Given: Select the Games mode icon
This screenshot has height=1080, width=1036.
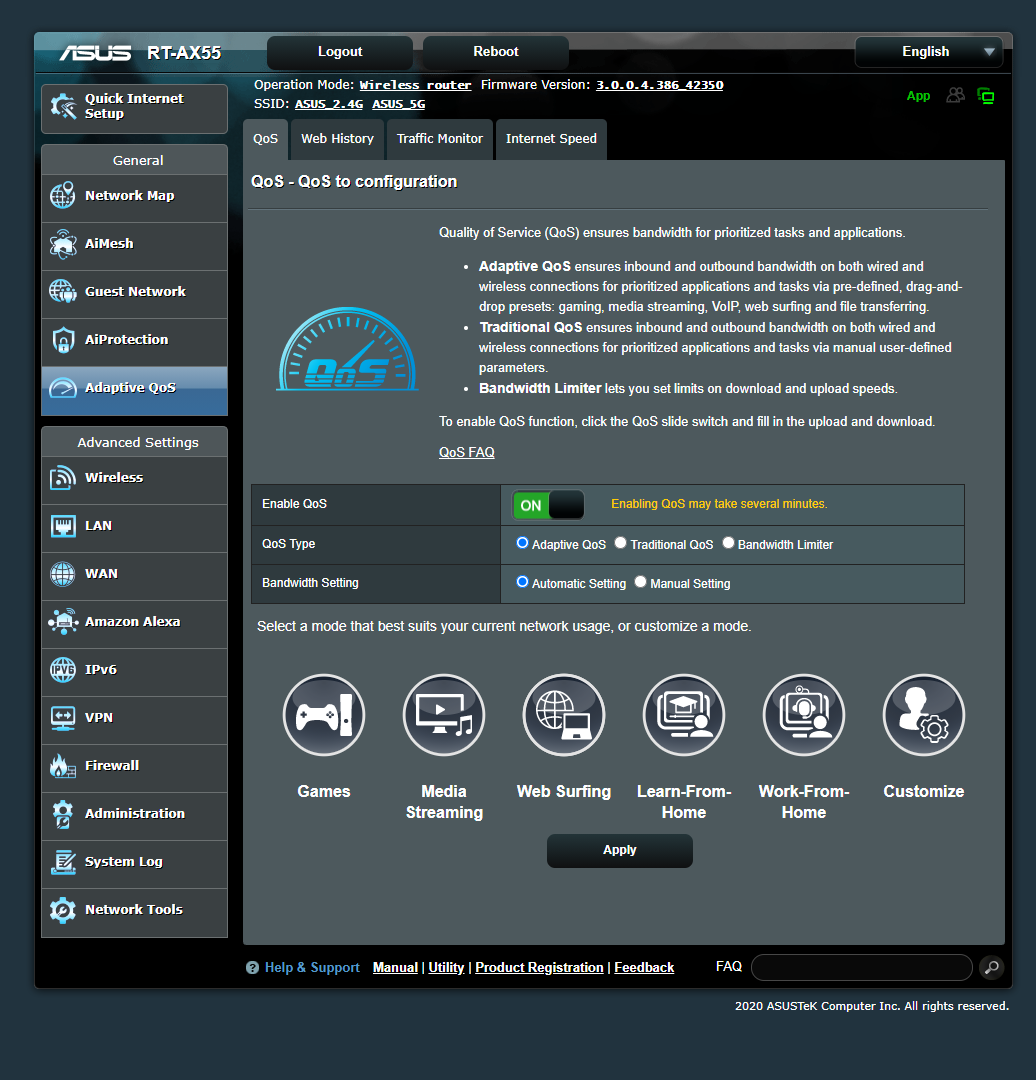Looking at the screenshot, I should coord(324,715).
